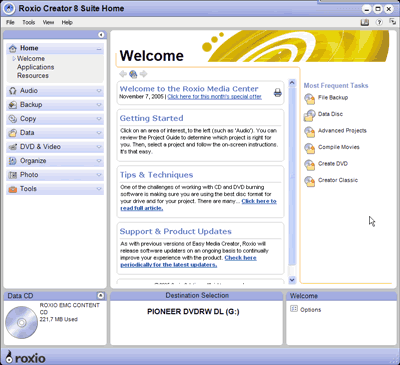Click the book guide icon in menu bar
400x365 pixels.
pyautogui.click(x=365, y=22)
